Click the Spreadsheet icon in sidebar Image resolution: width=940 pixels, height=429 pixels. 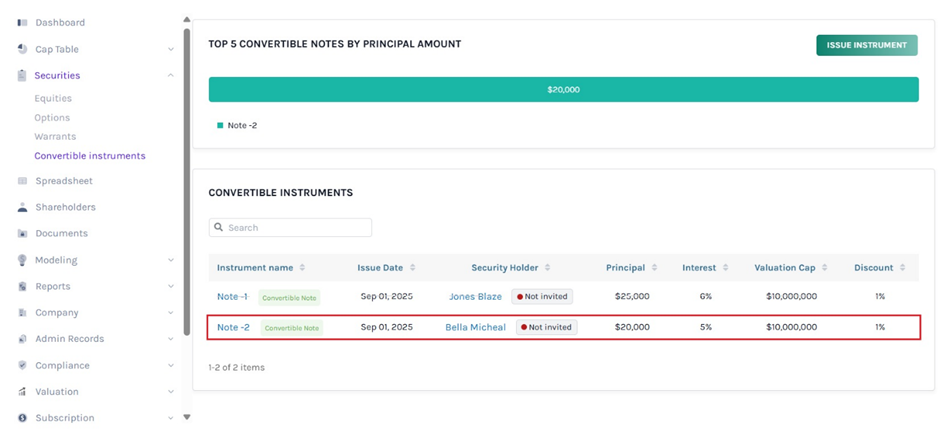(x=22, y=181)
